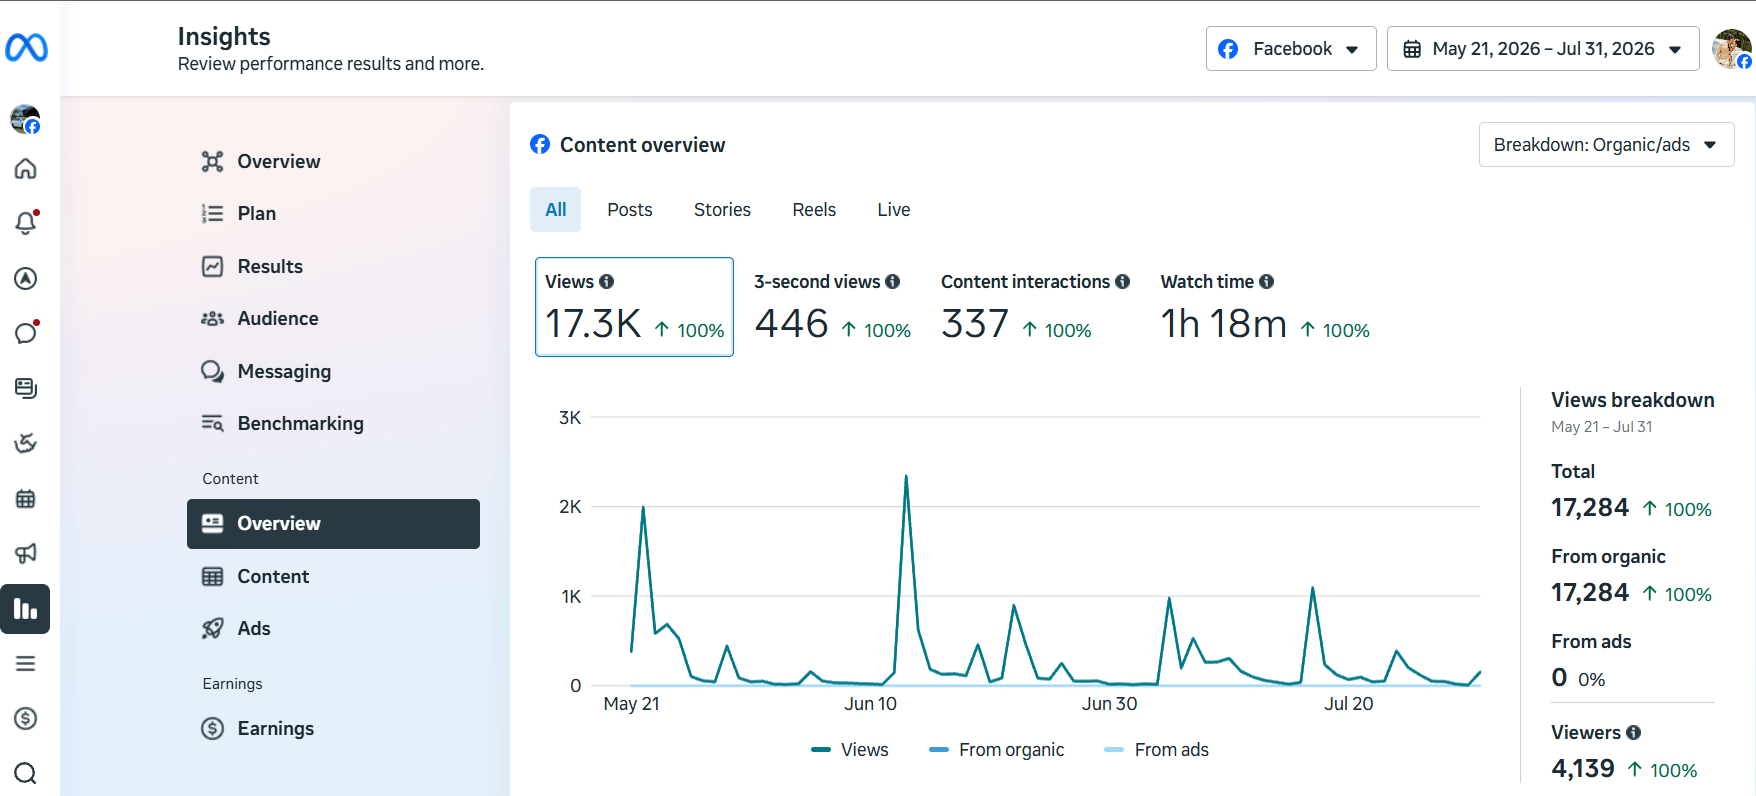Screen dimensions: 1756x796
Task: Toggle the Views legend series
Action: tap(850, 750)
